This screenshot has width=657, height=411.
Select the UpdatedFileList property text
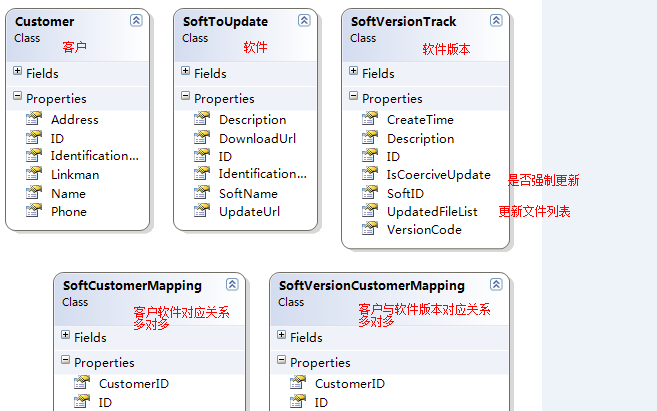[432, 212]
